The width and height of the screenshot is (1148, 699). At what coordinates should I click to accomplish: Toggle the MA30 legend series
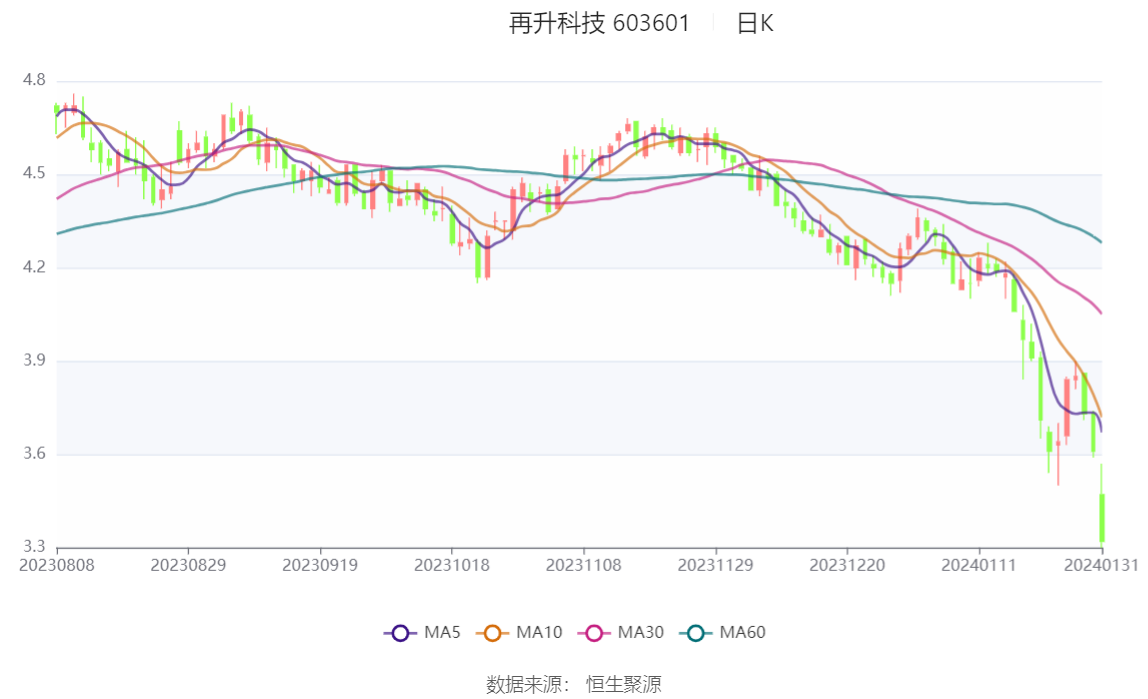[x=621, y=632]
